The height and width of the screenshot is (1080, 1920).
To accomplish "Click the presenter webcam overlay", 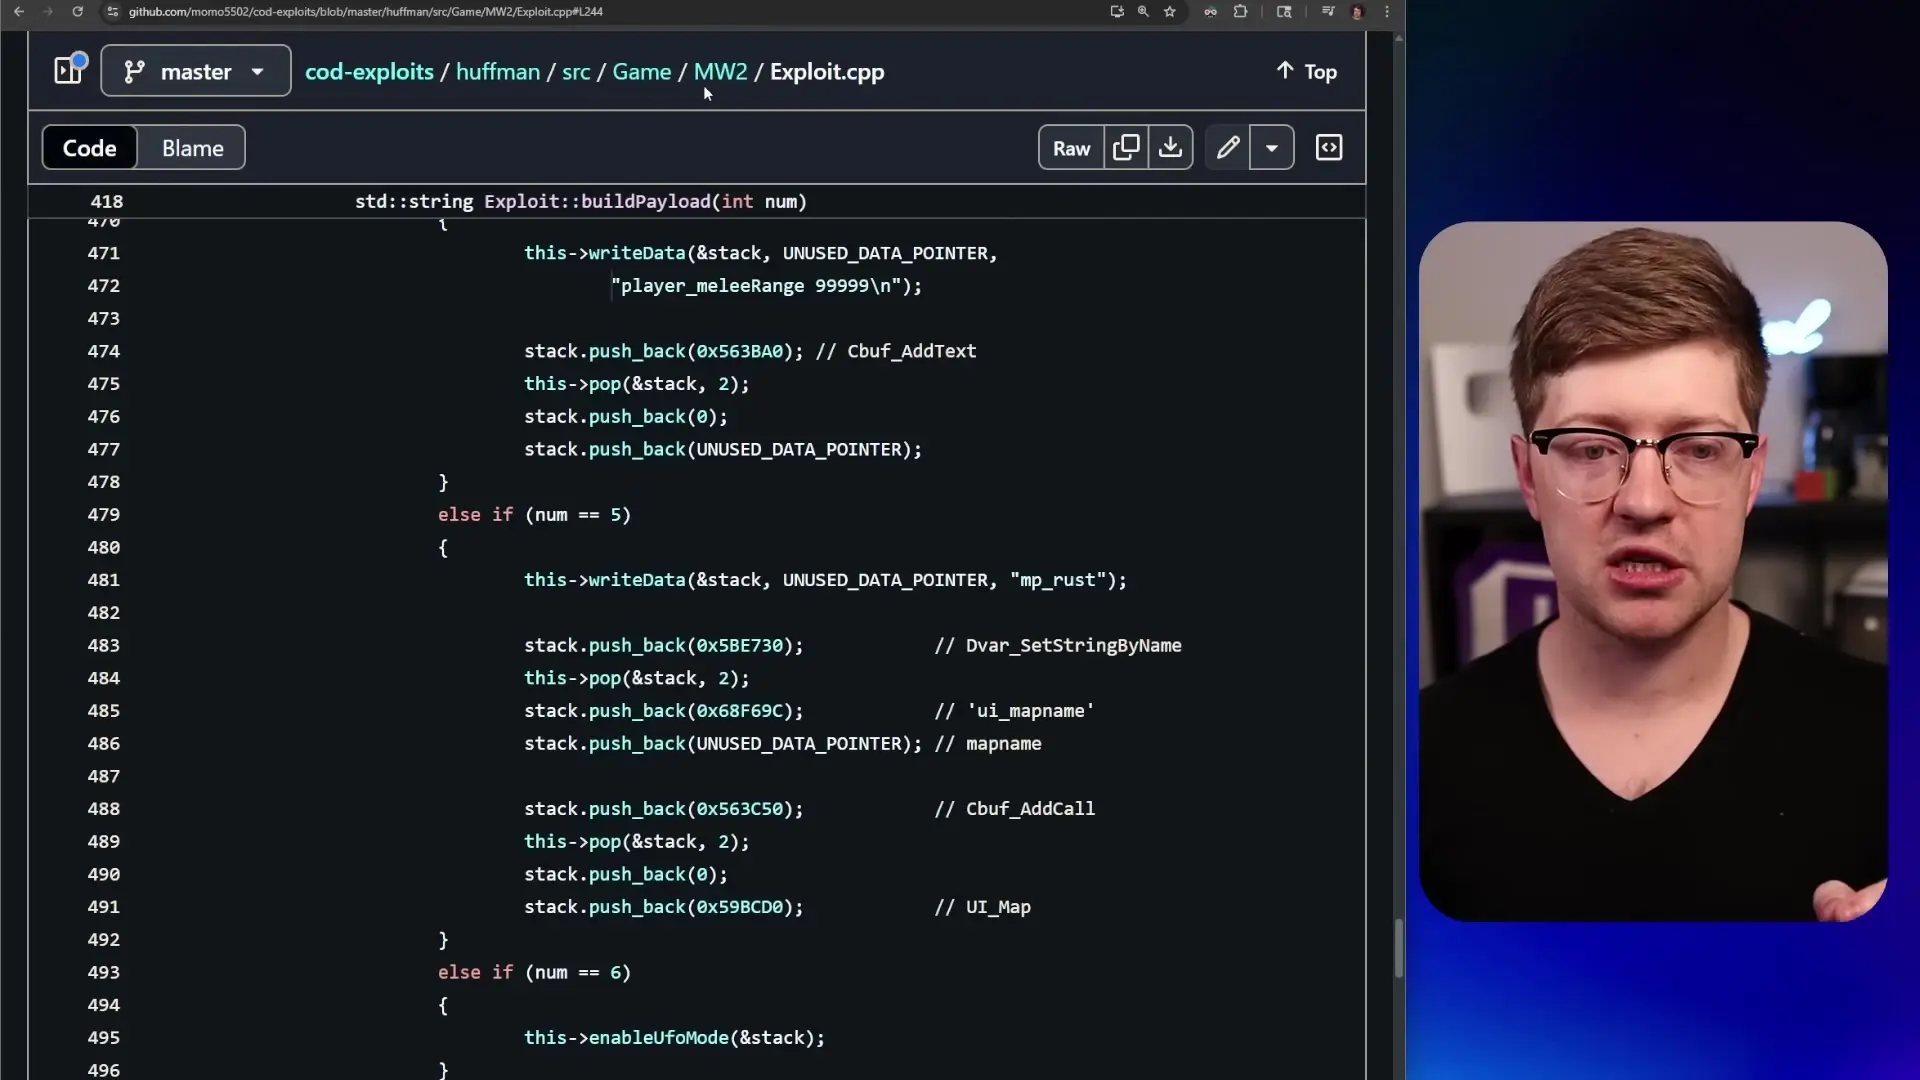I will (1652, 571).
